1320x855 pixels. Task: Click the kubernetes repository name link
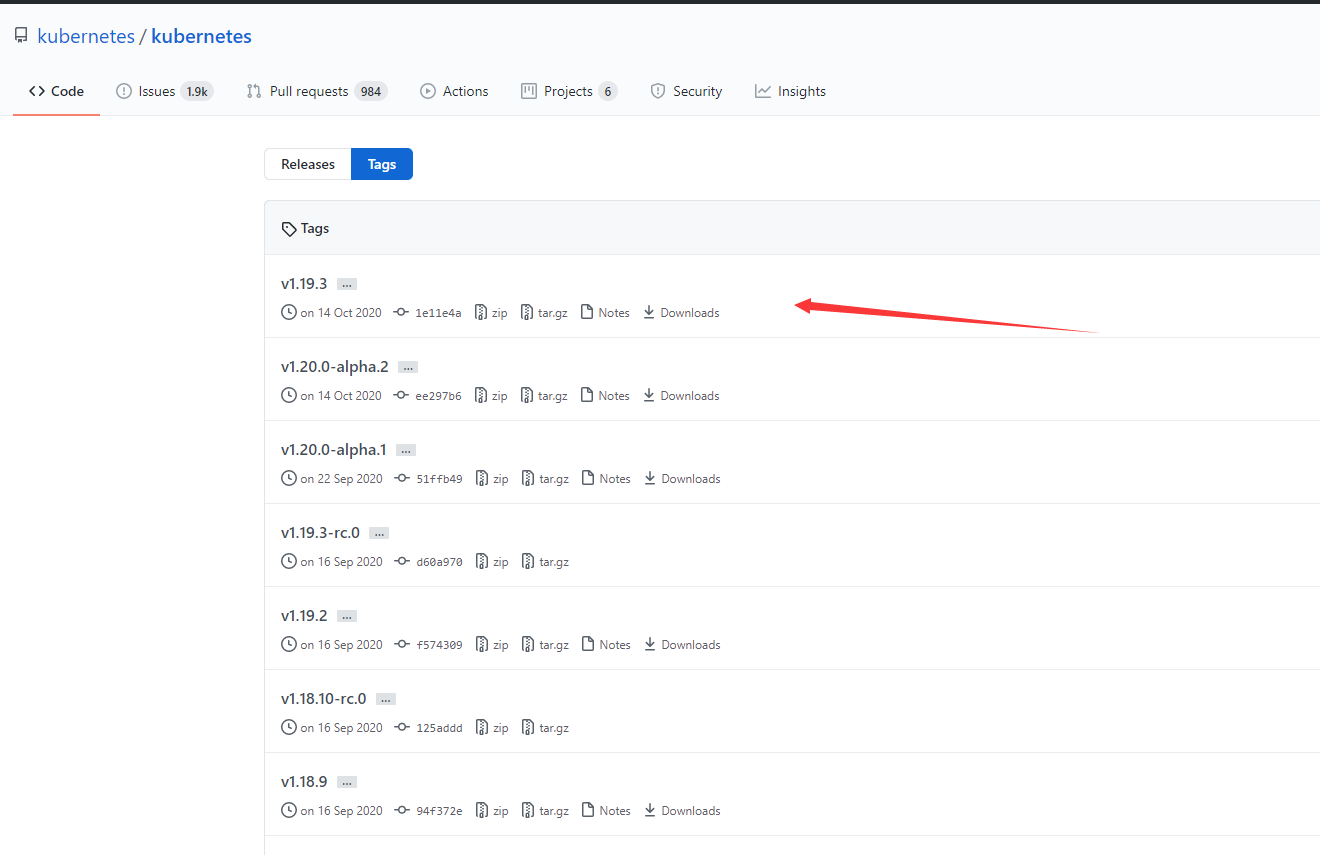[x=201, y=37]
